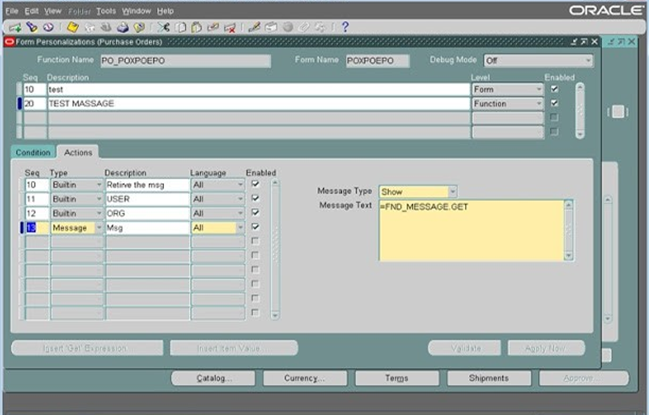Click the Delete Record icon with red X
This screenshot has width=649, height=415.
(230, 28)
